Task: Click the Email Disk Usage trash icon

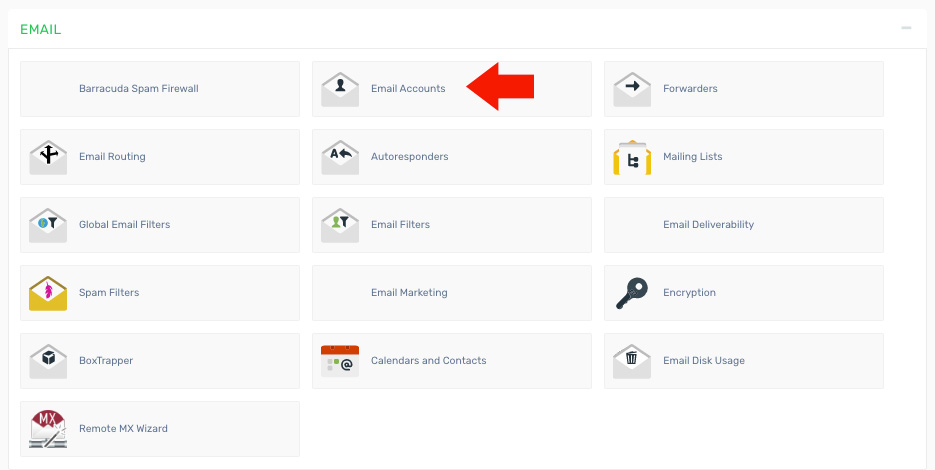Action: point(632,361)
